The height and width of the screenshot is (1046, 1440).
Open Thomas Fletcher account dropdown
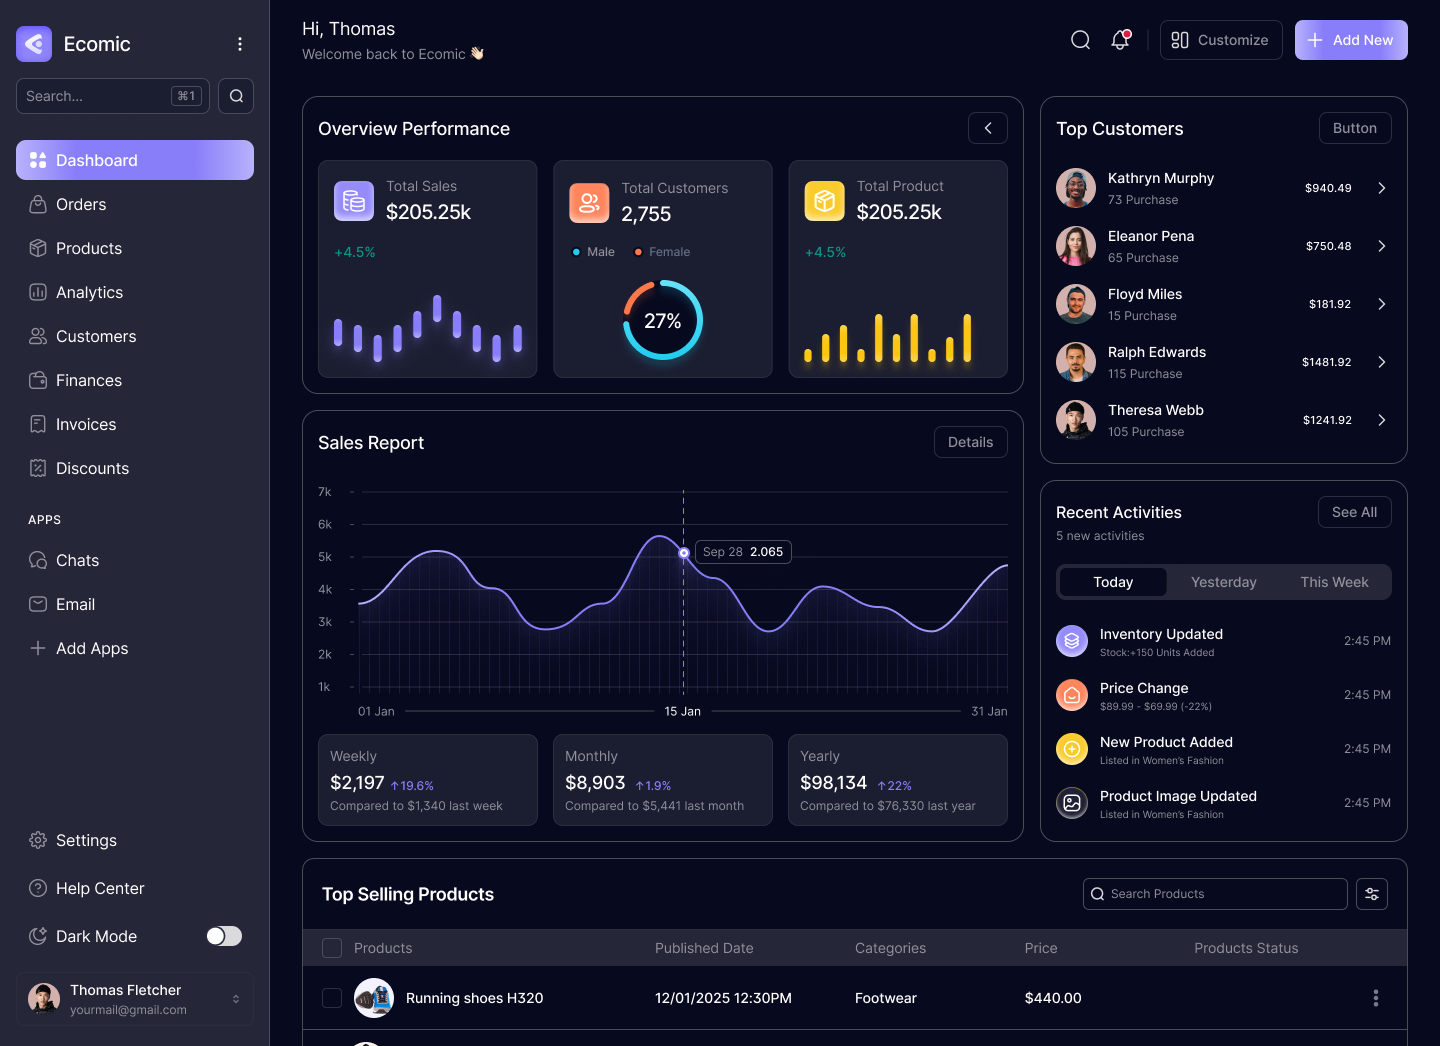point(236,998)
